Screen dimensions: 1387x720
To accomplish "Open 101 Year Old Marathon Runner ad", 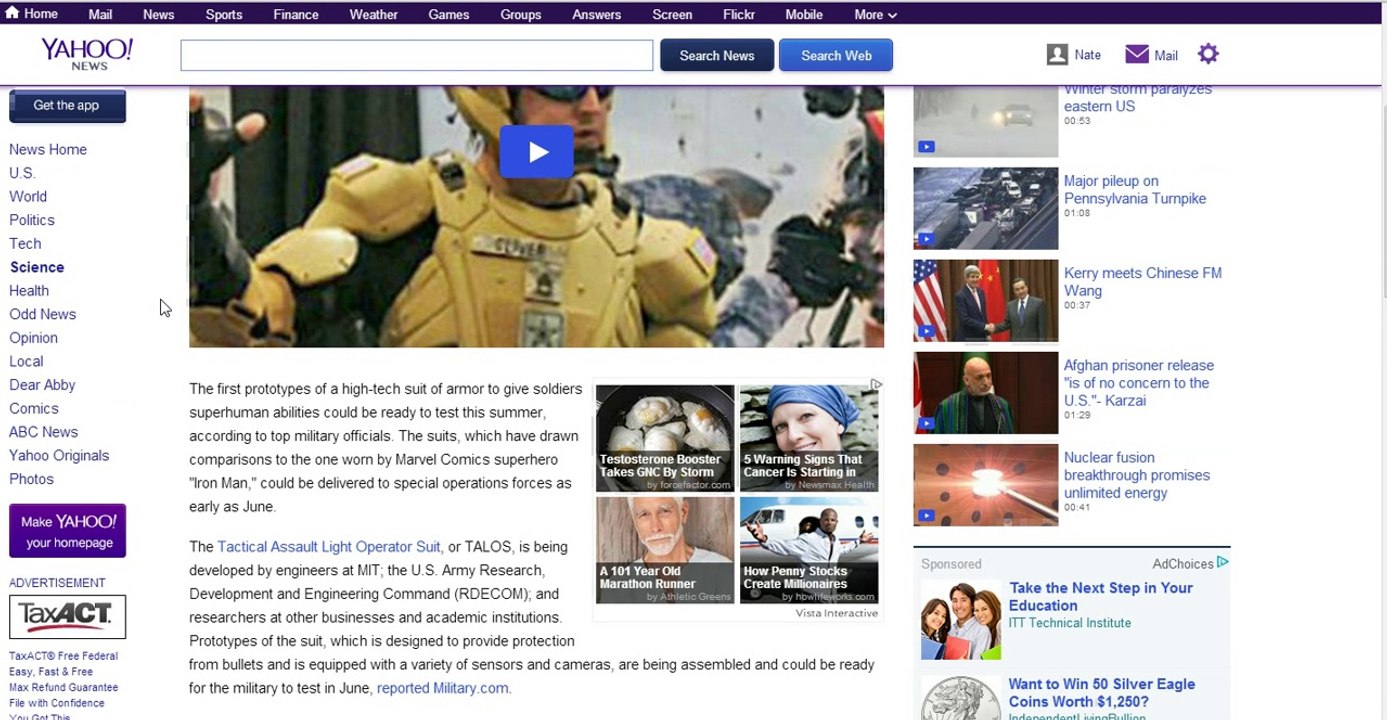I will [x=665, y=550].
